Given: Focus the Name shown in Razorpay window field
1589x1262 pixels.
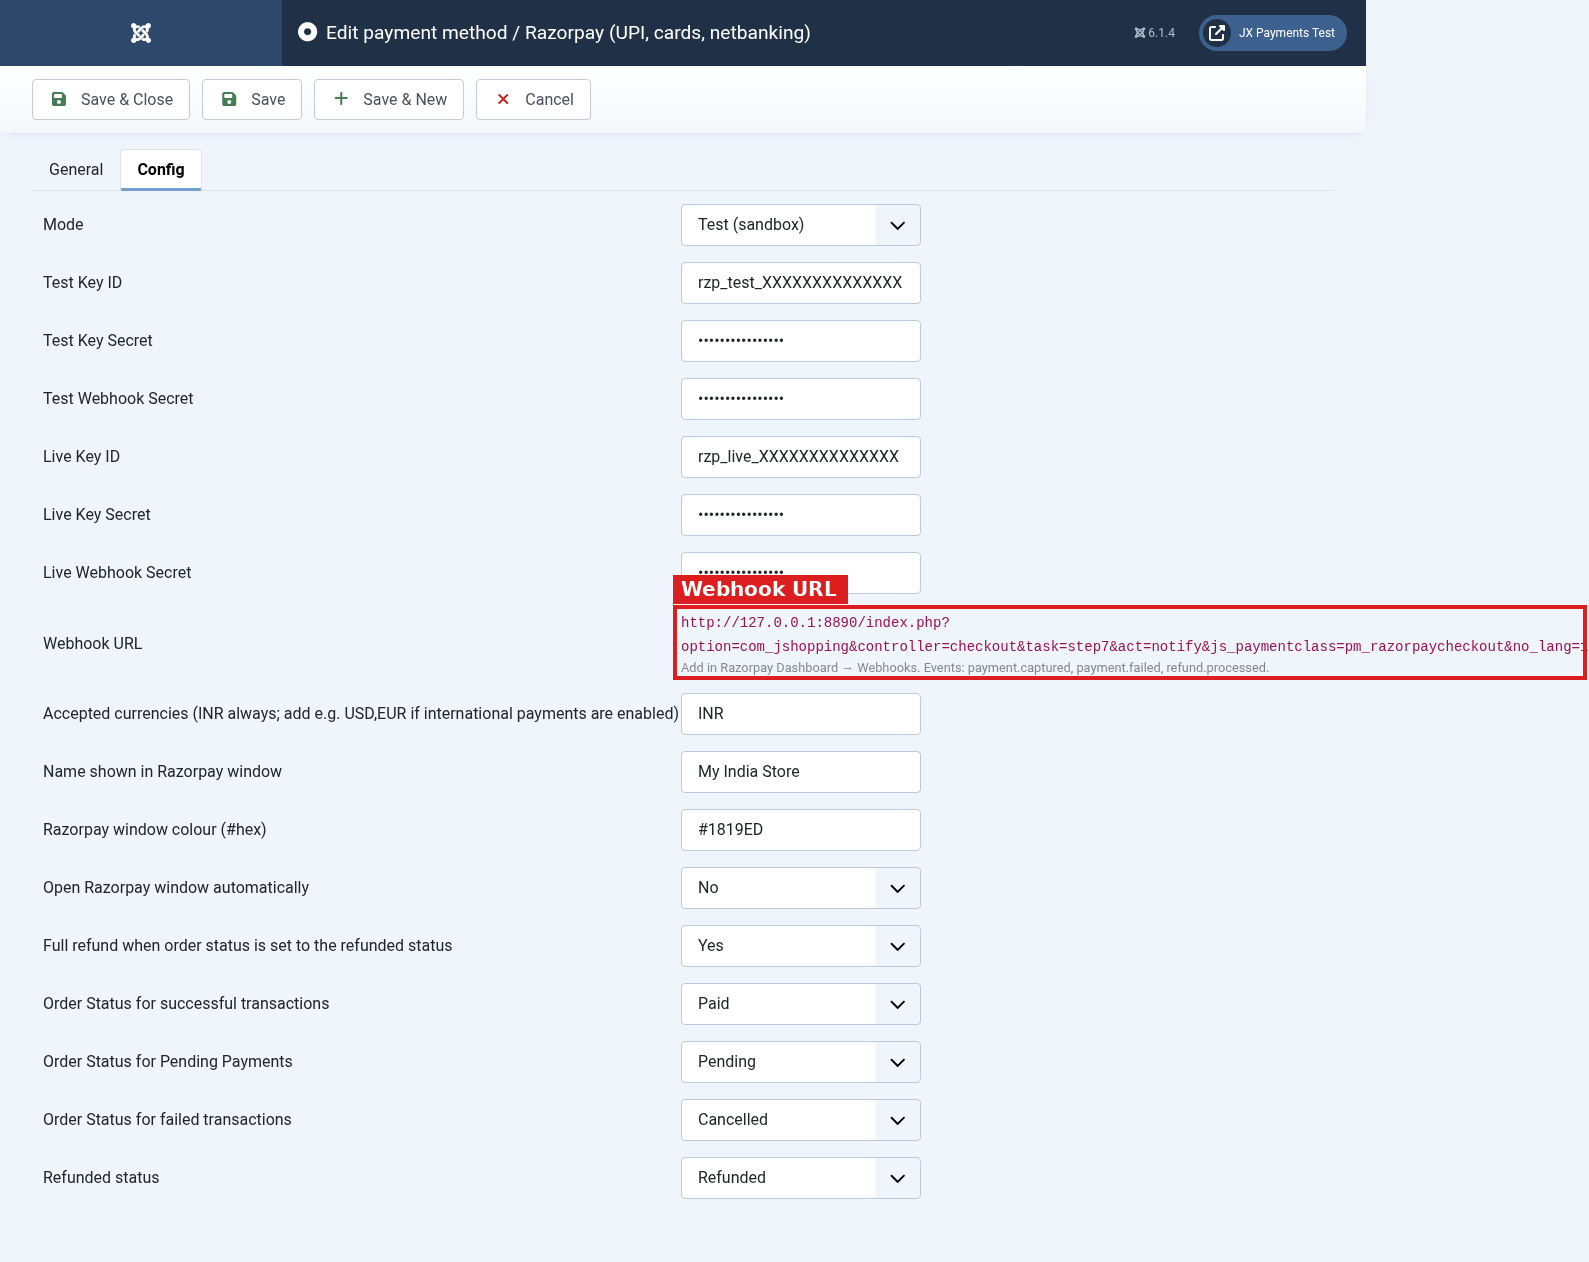Looking at the screenshot, I should tap(801, 772).
